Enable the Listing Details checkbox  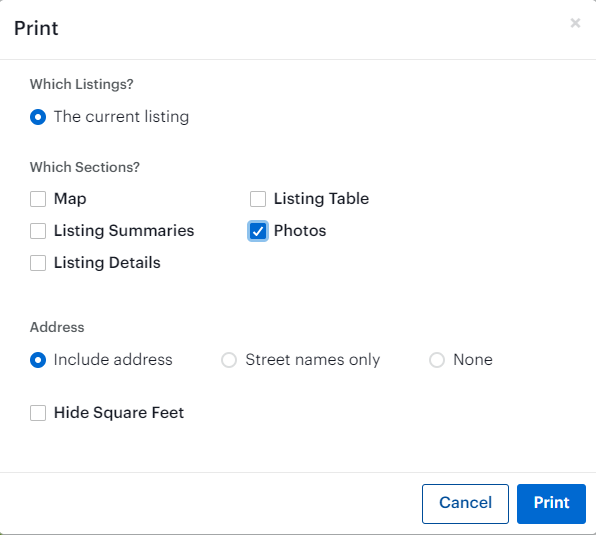point(38,263)
